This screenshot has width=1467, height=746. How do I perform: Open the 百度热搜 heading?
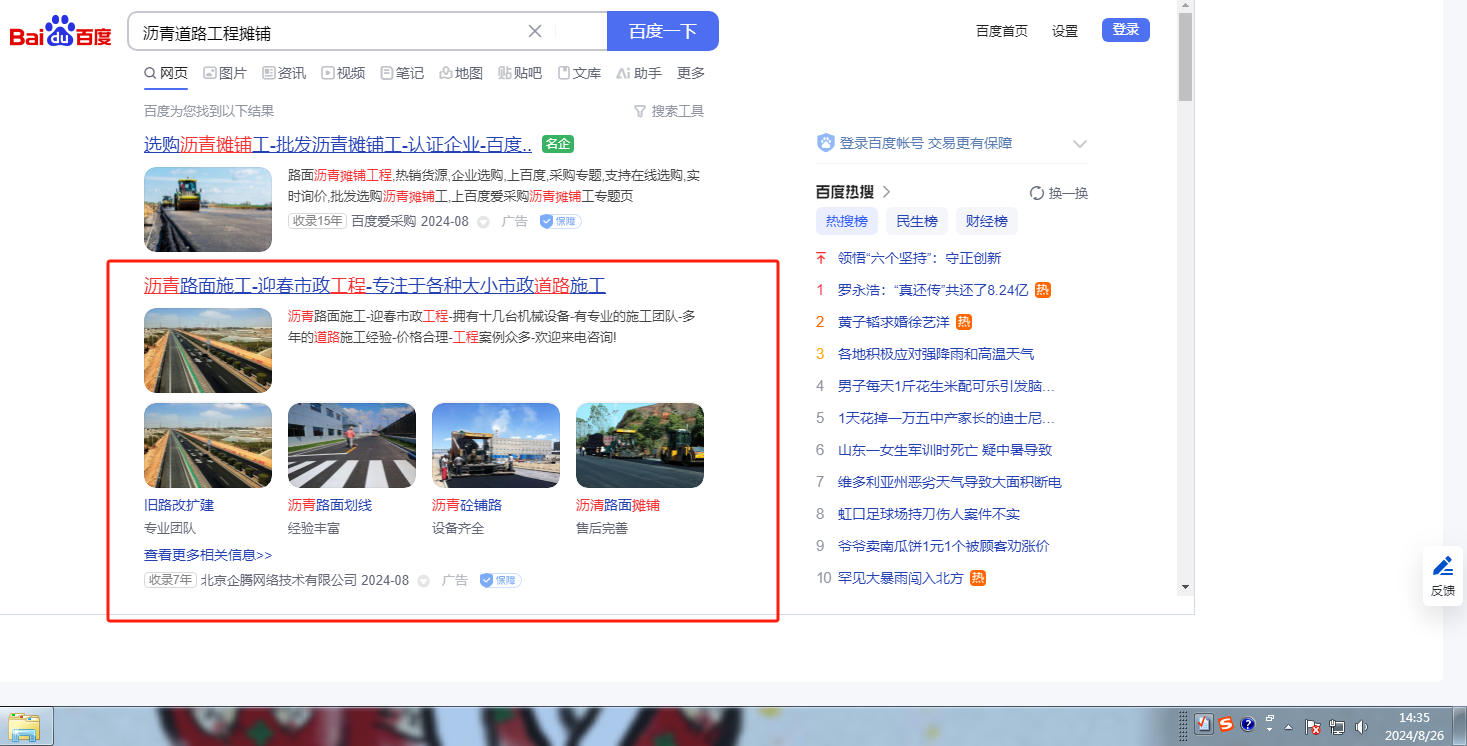(x=845, y=192)
